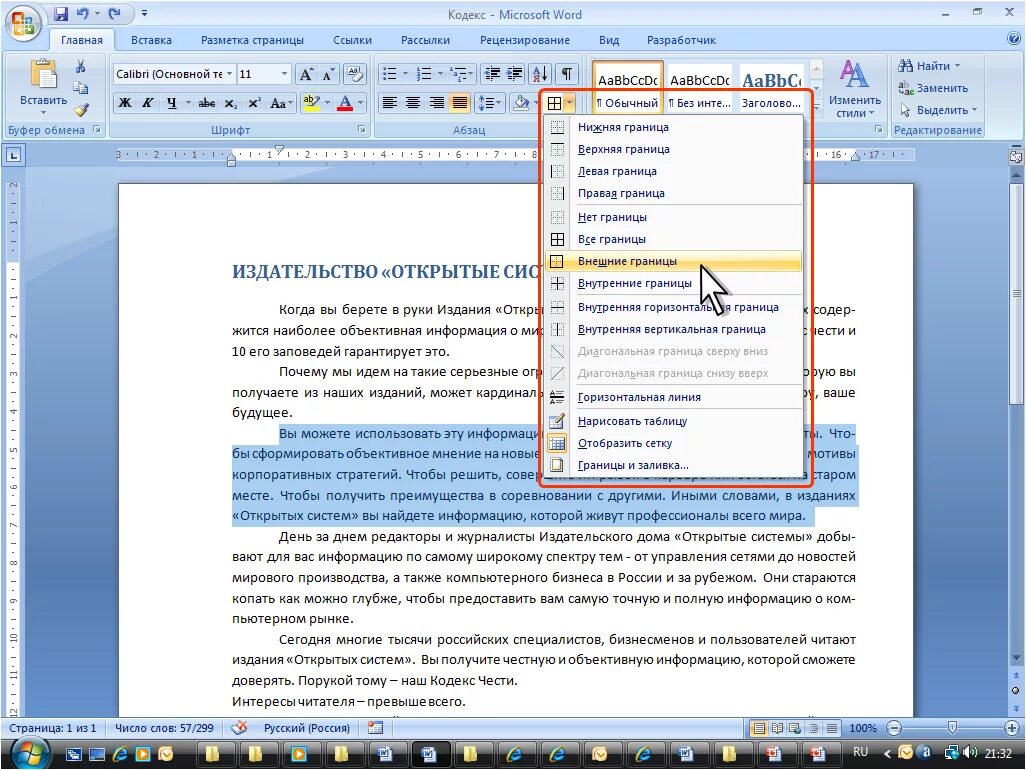The height and width of the screenshot is (770, 1026).
Task: Sort the selected text
Action: 540,74
